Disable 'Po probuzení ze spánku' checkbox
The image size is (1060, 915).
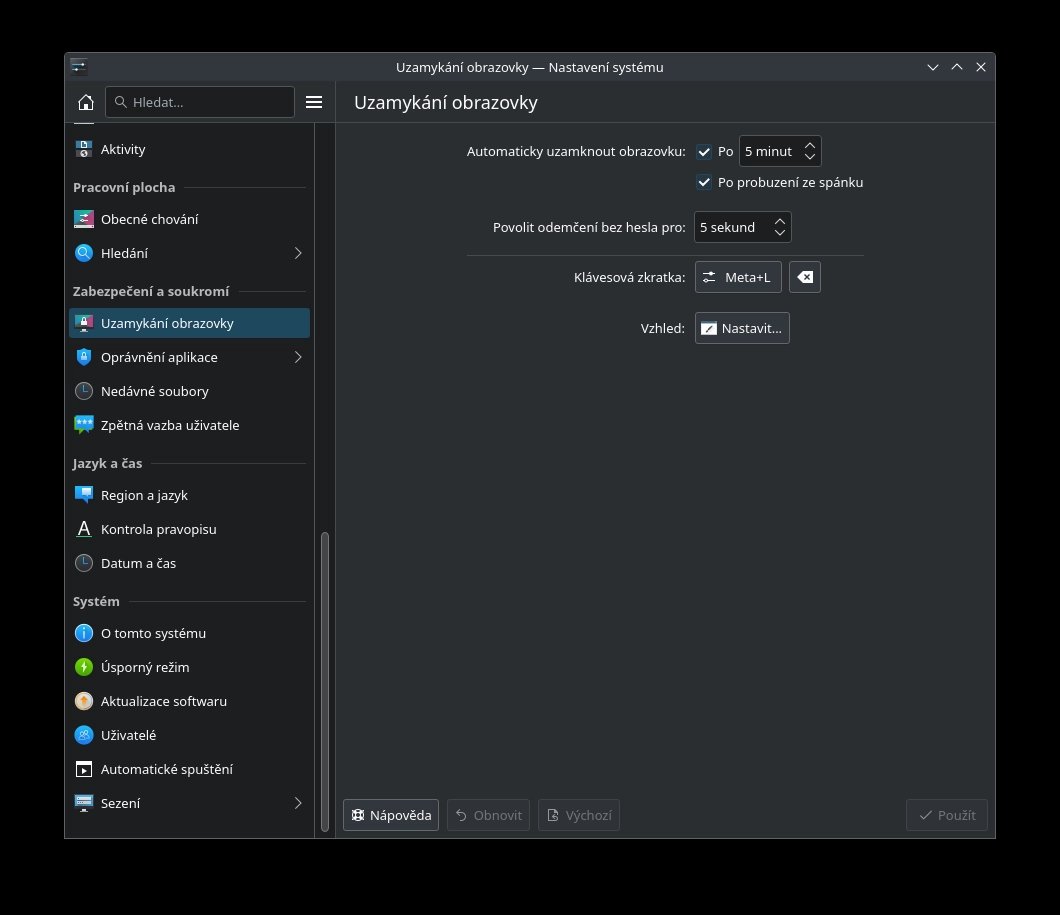[x=704, y=183]
